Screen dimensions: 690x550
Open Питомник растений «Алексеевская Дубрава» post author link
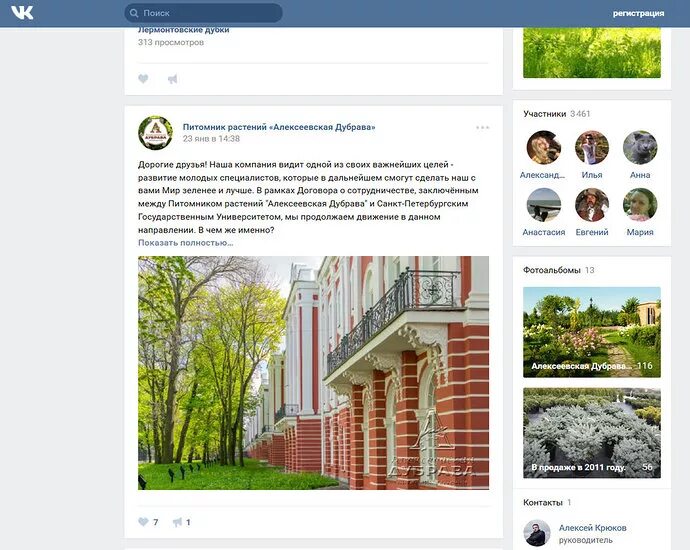pyautogui.click(x=279, y=127)
